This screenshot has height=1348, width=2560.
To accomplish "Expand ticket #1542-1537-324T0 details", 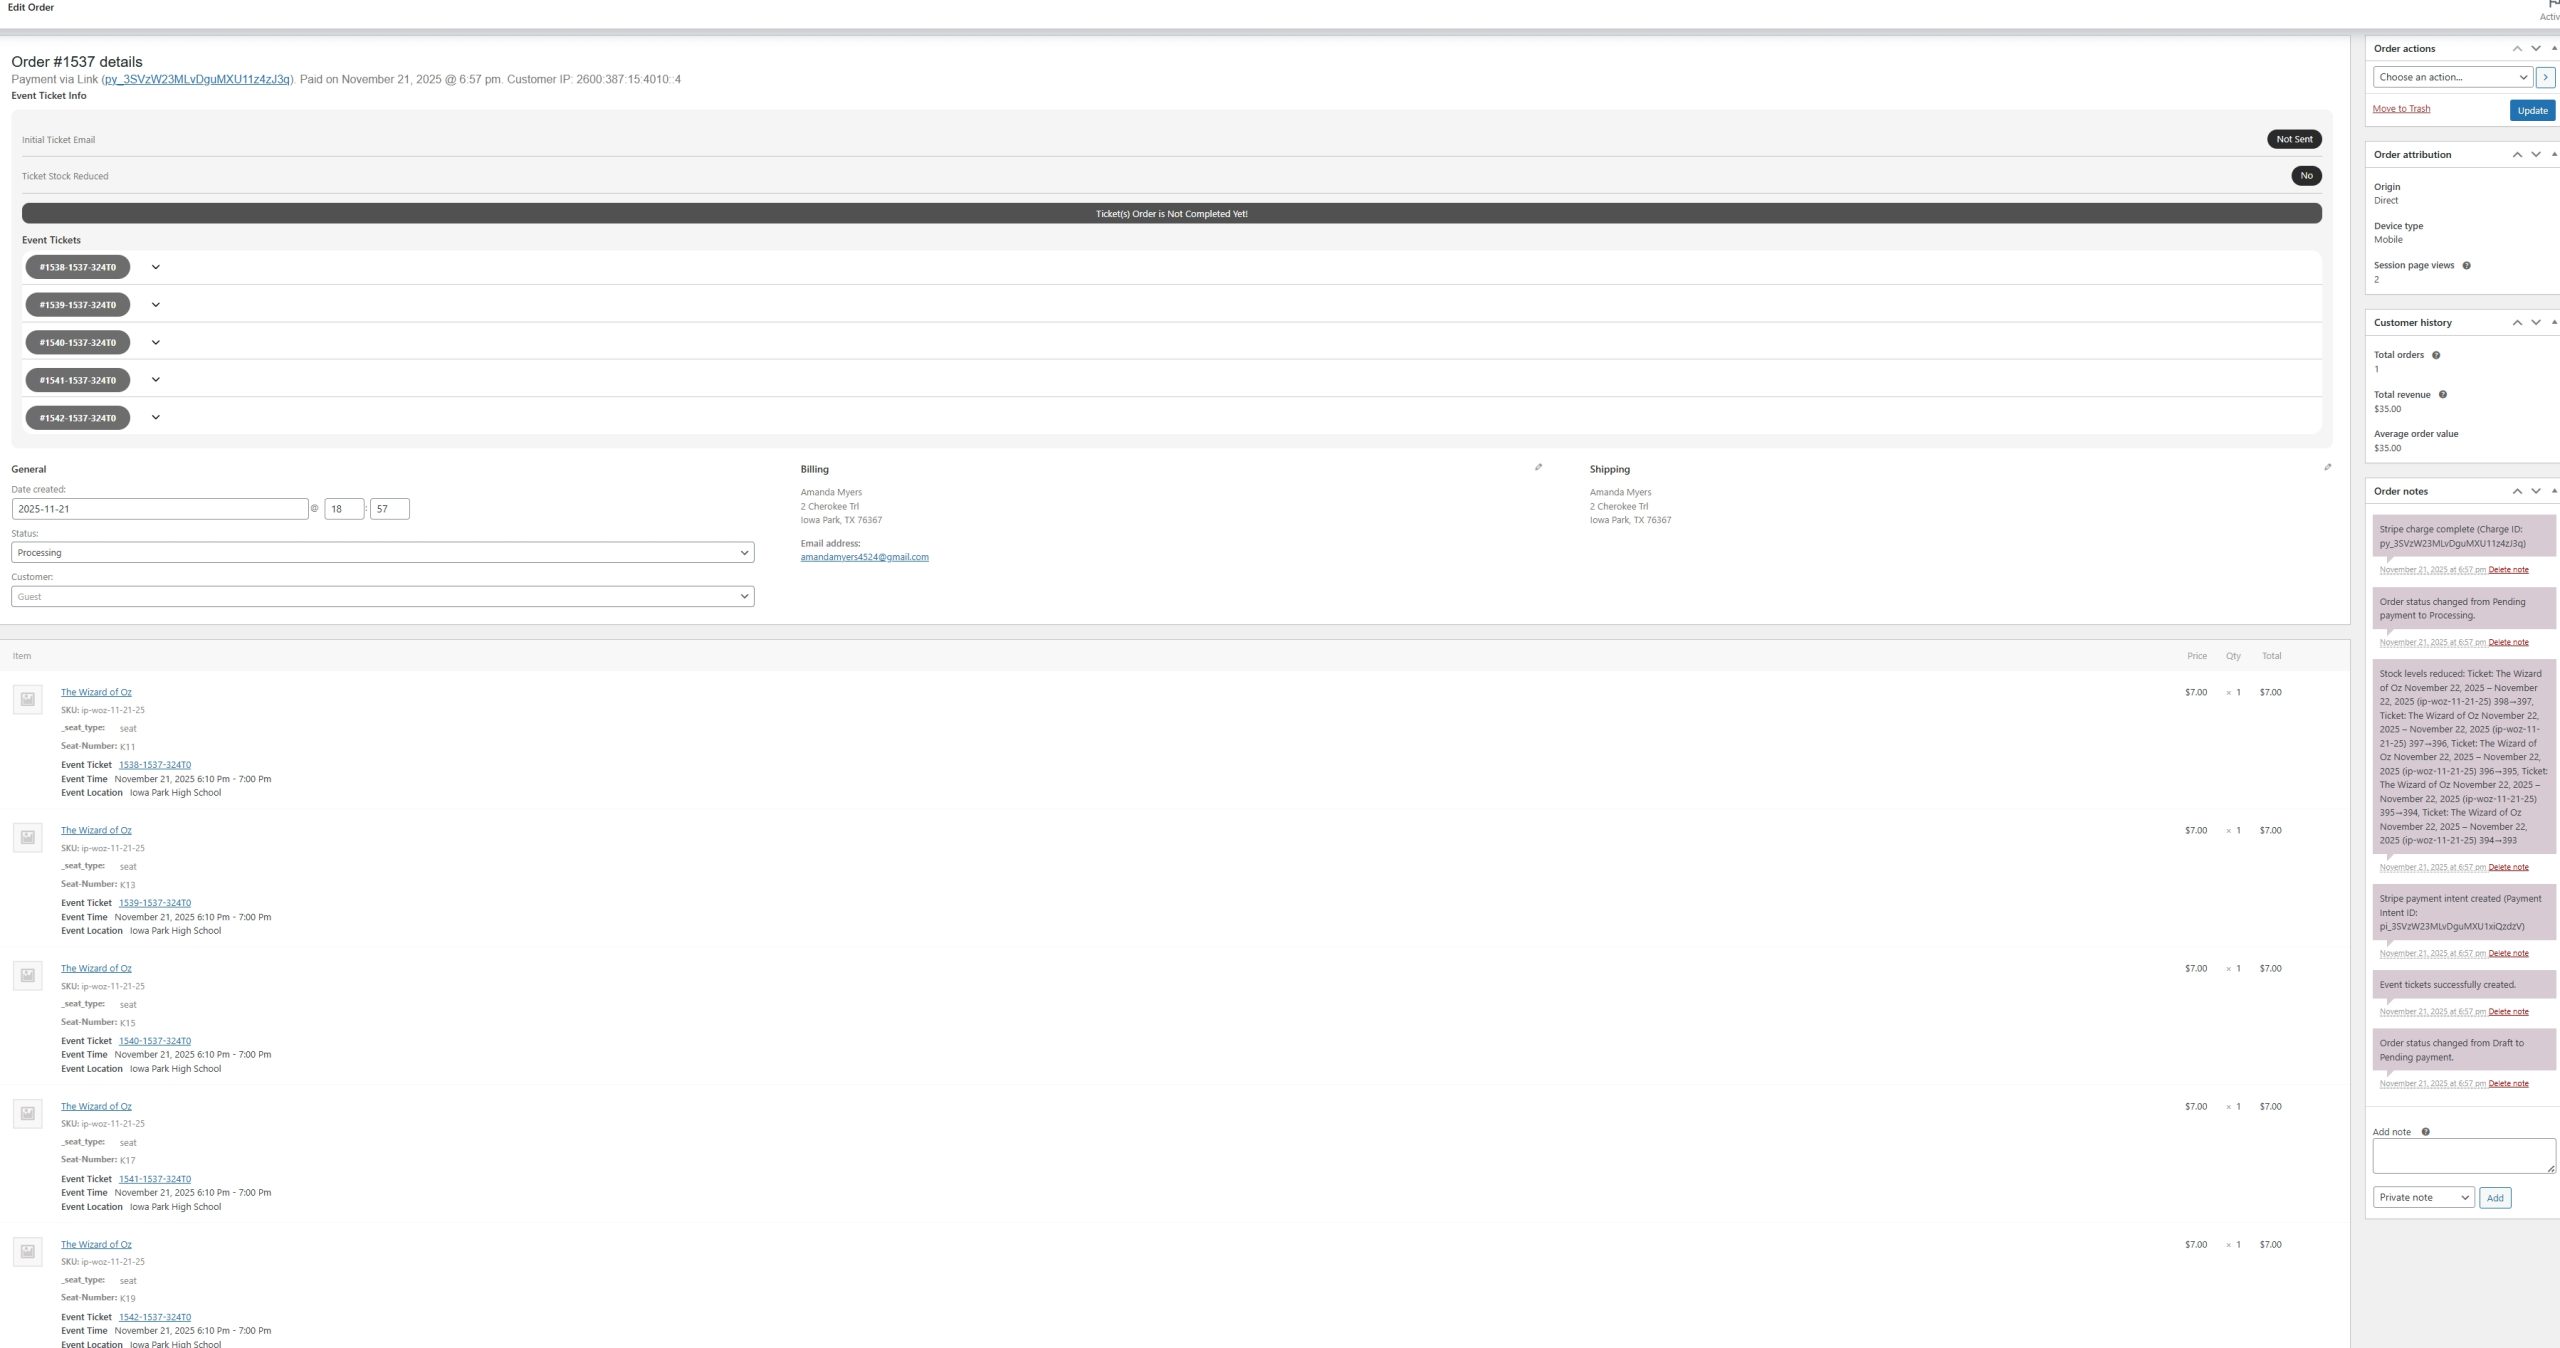I will pyautogui.click(x=155, y=418).
